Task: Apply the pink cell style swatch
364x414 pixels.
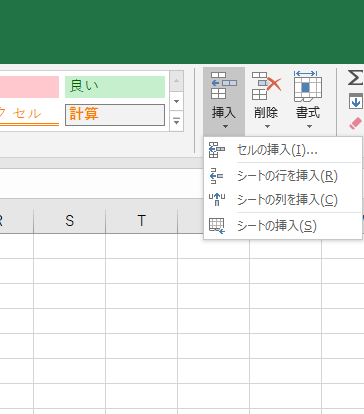Action: click(29, 87)
